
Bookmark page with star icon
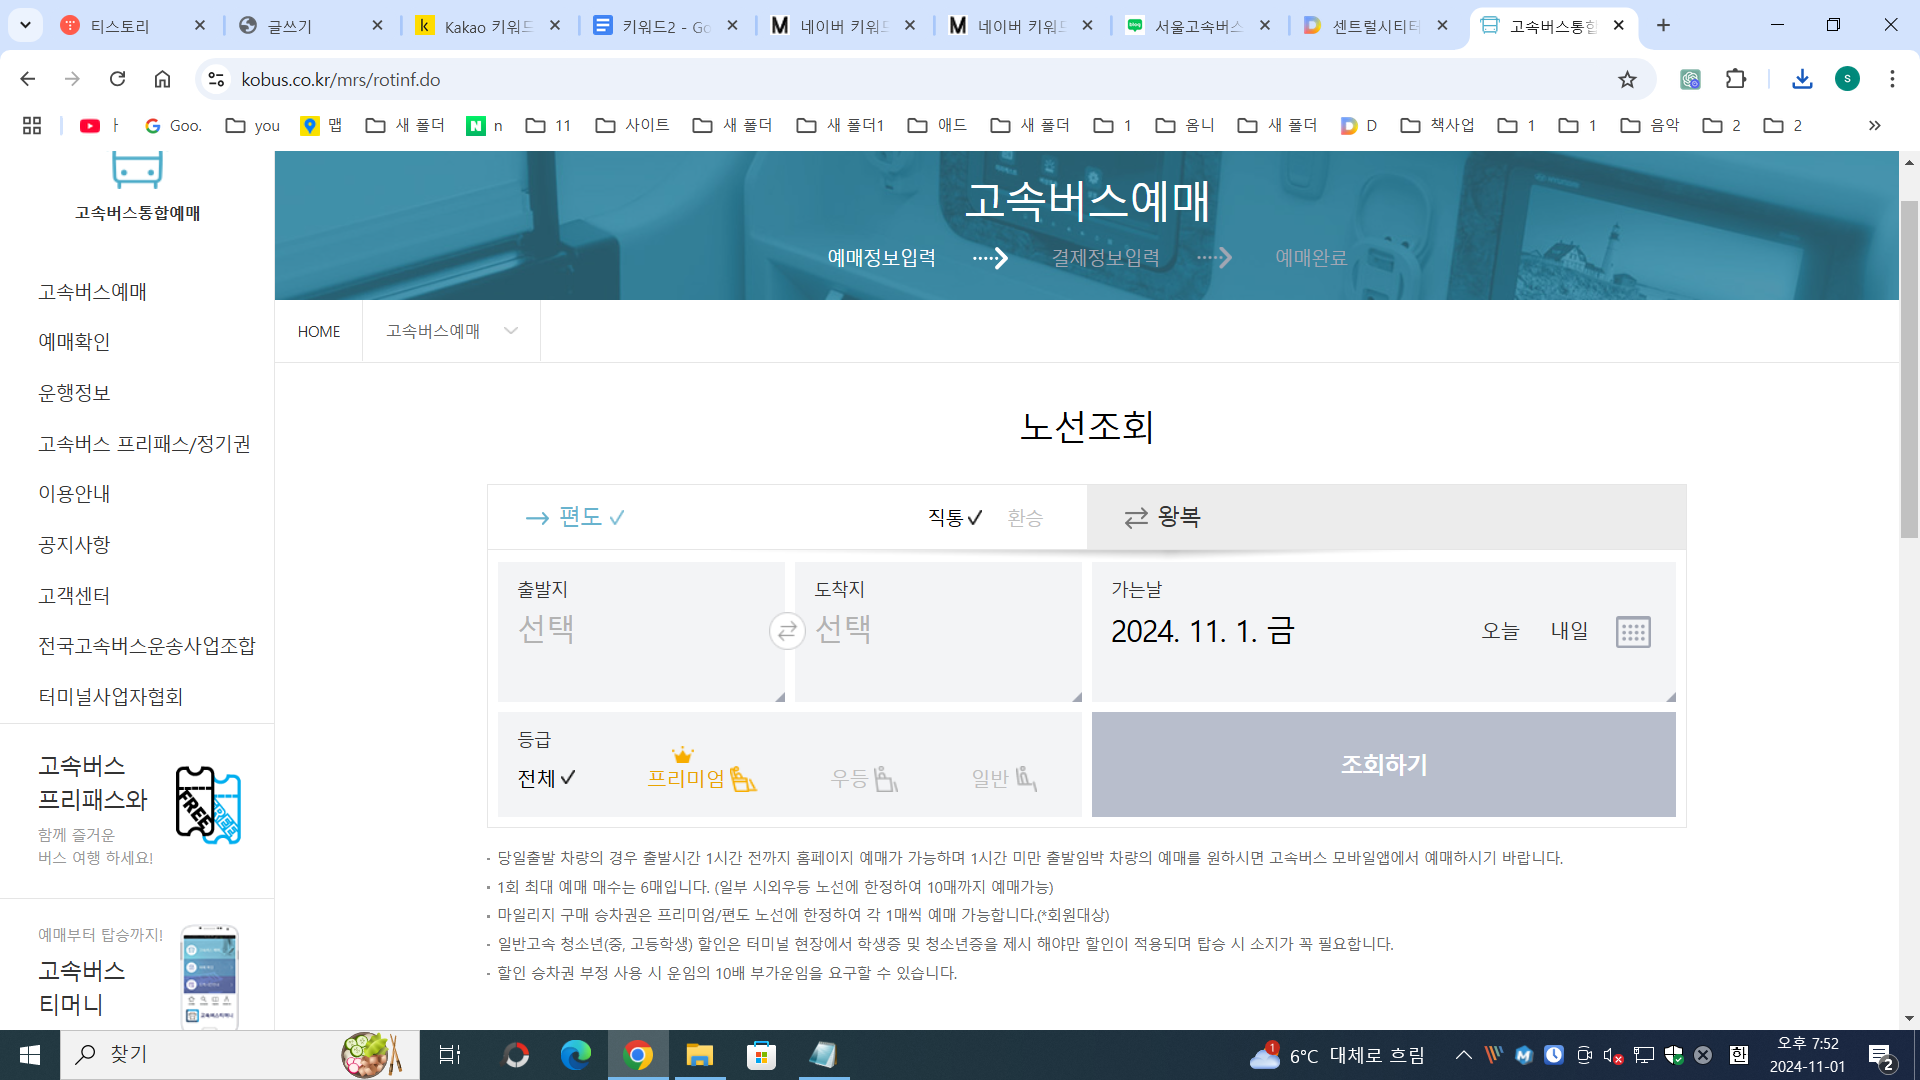pyautogui.click(x=1627, y=79)
